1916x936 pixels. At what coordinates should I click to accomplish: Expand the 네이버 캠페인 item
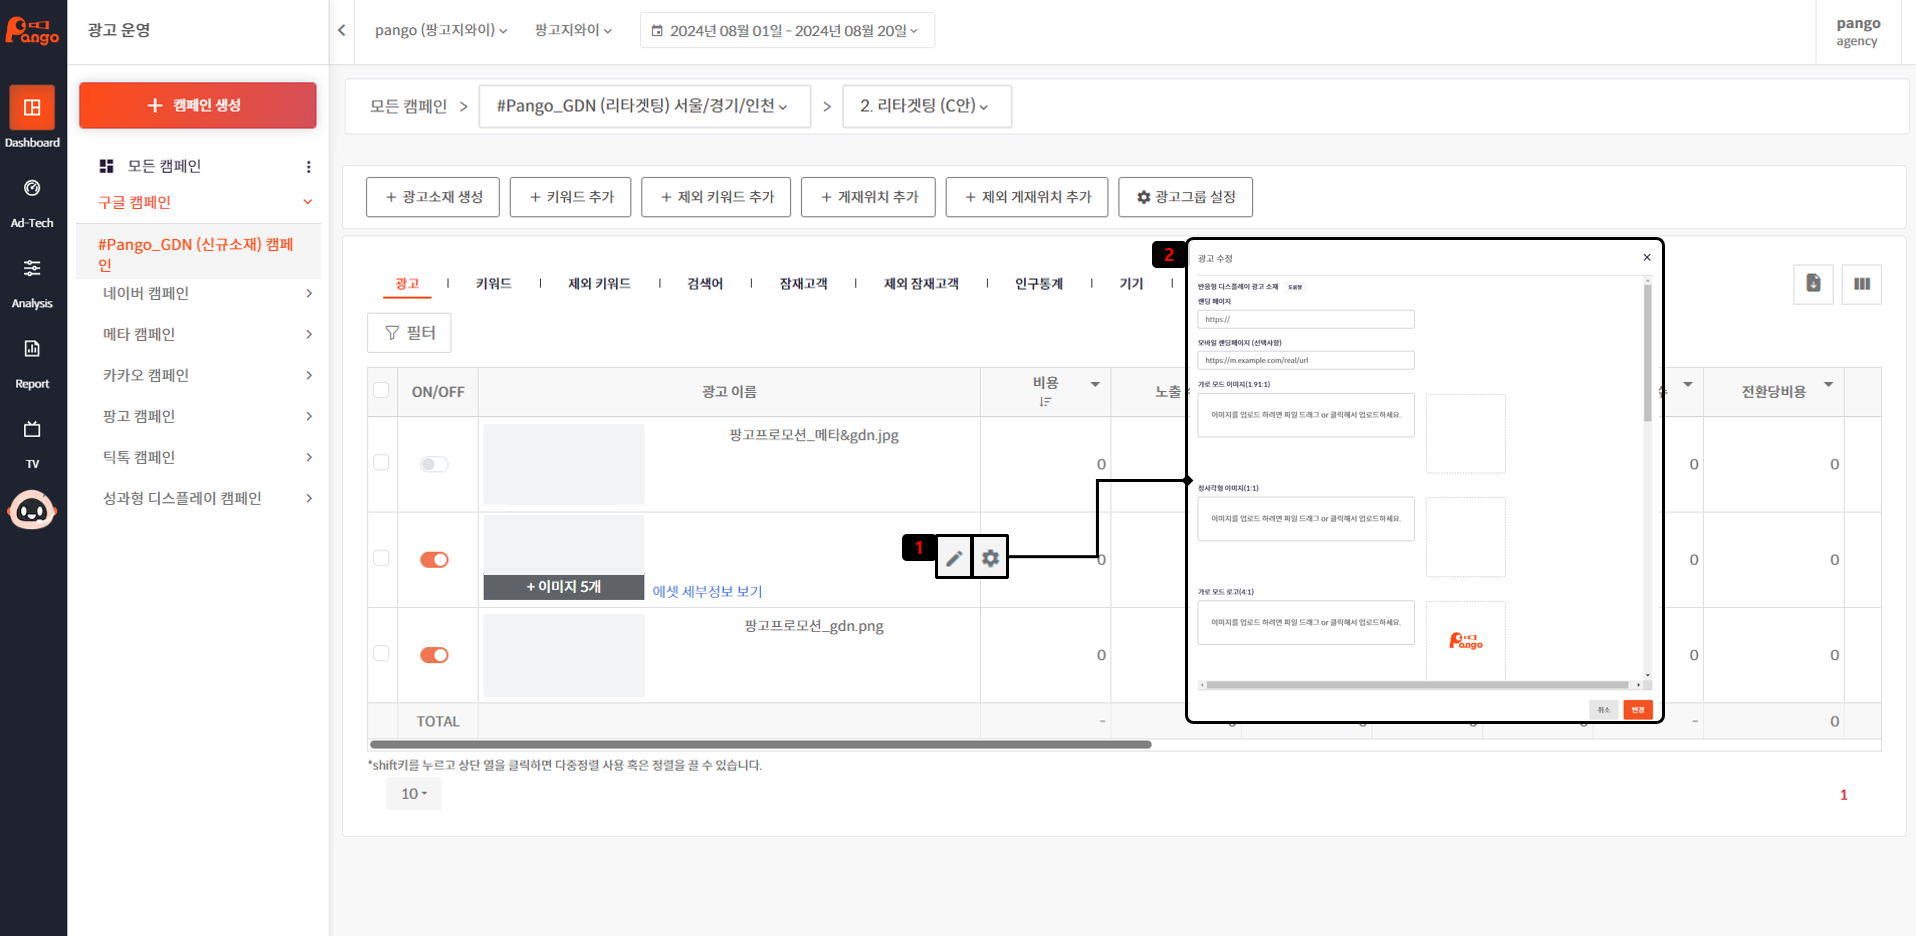click(x=308, y=293)
